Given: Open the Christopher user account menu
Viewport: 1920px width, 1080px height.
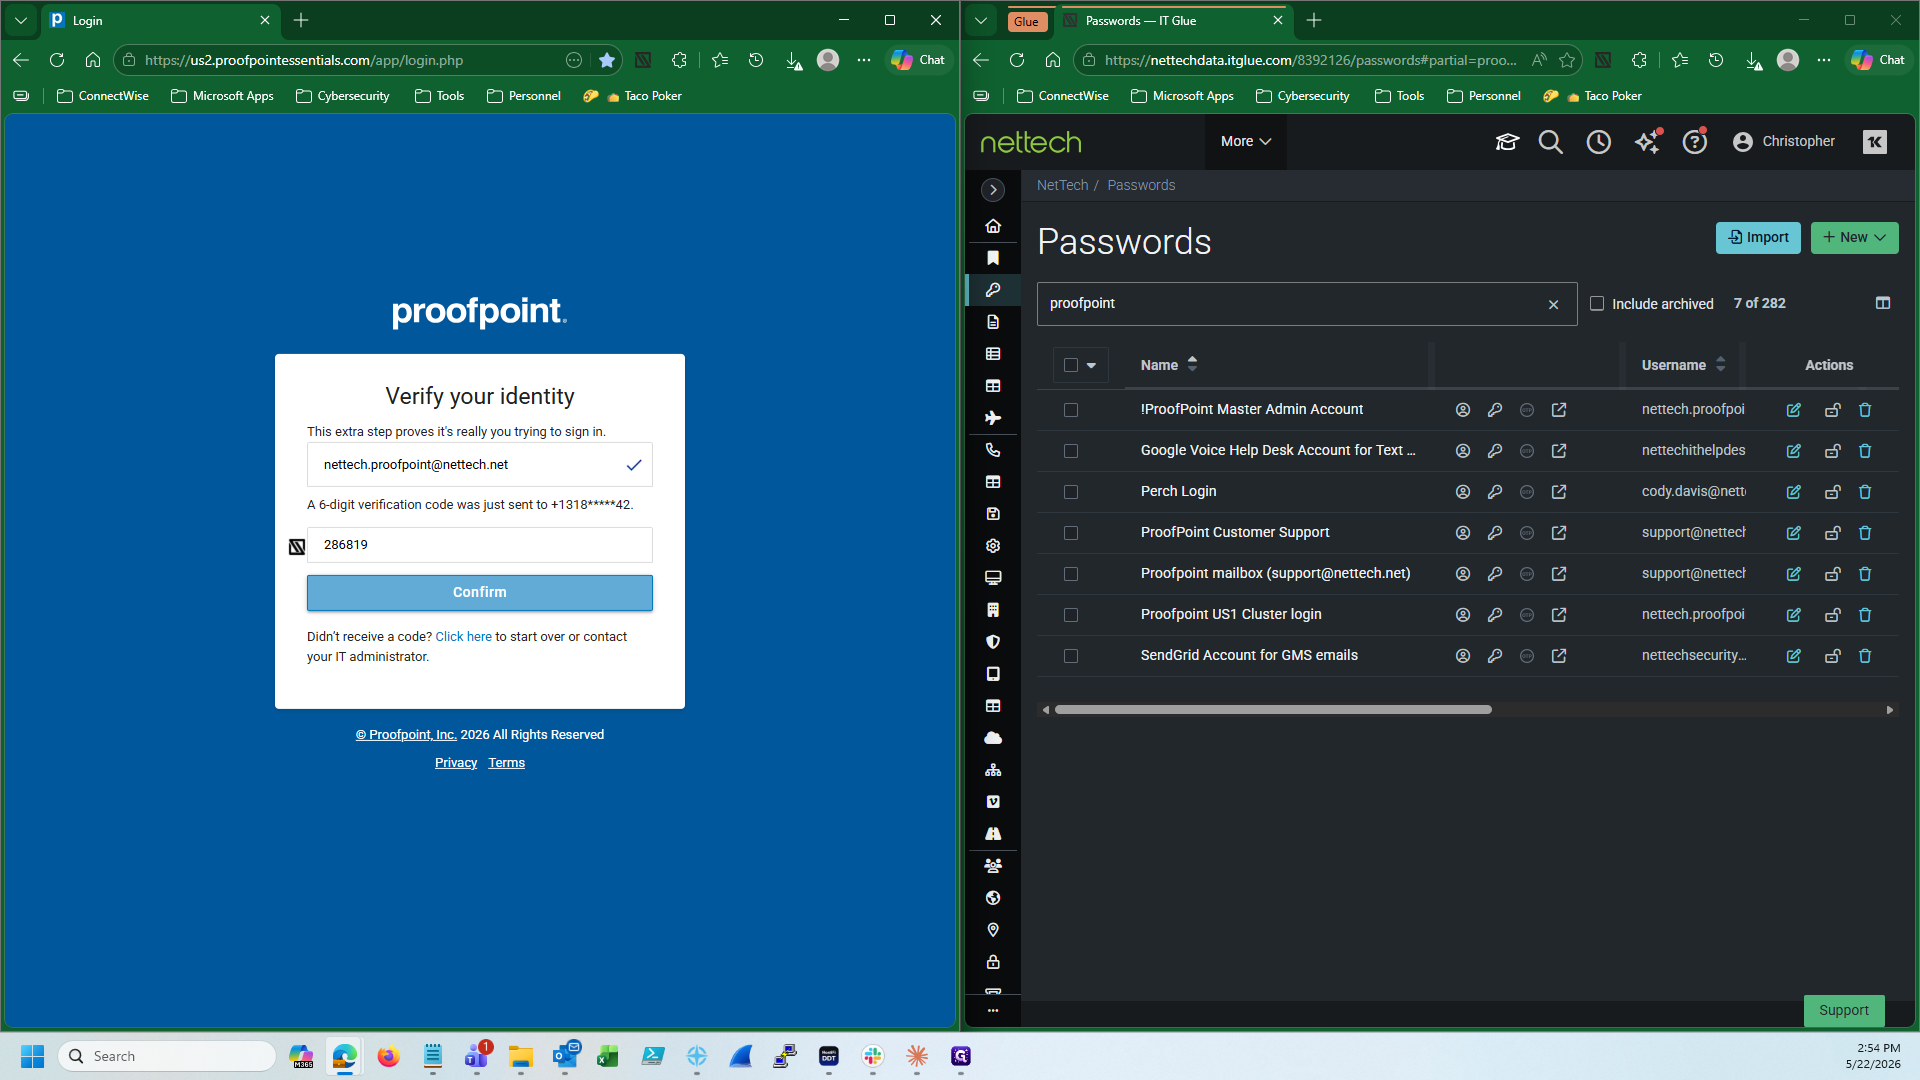Looking at the screenshot, I should (1784, 142).
